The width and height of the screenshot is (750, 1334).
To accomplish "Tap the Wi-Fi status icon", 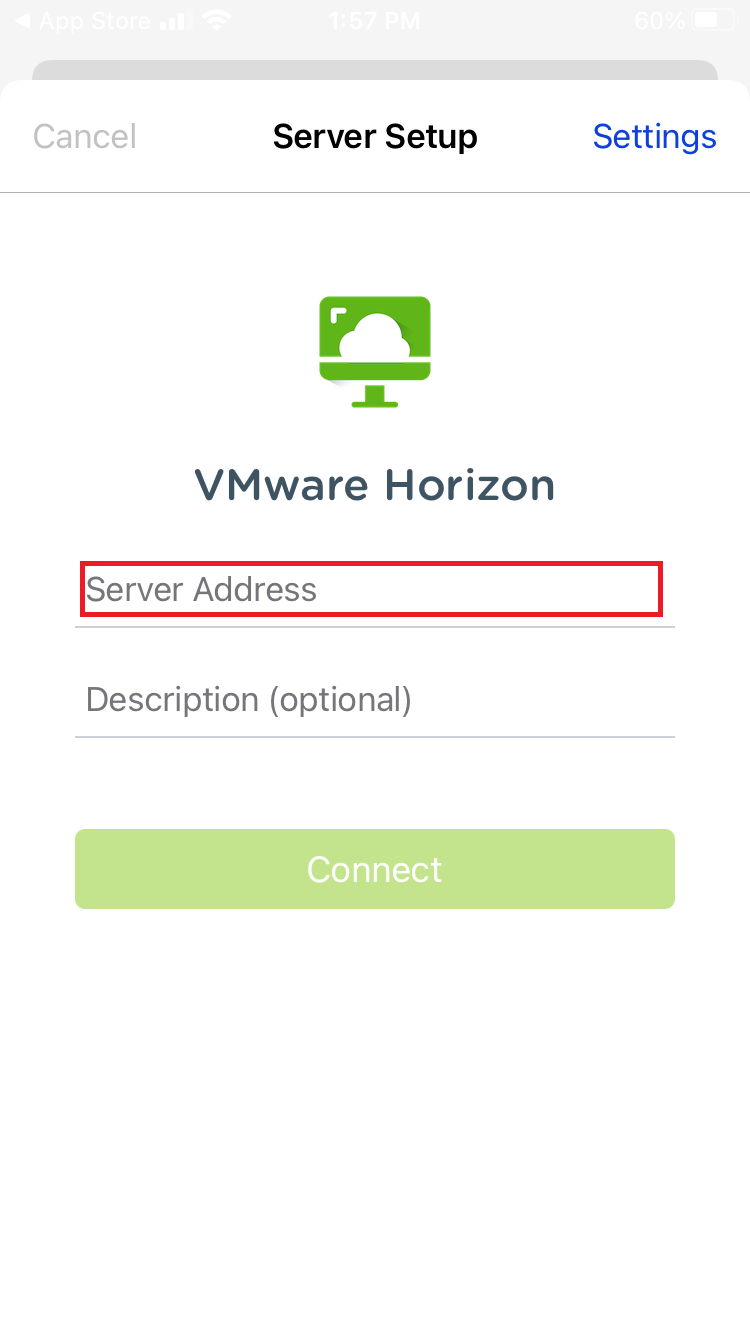I will [215, 20].
